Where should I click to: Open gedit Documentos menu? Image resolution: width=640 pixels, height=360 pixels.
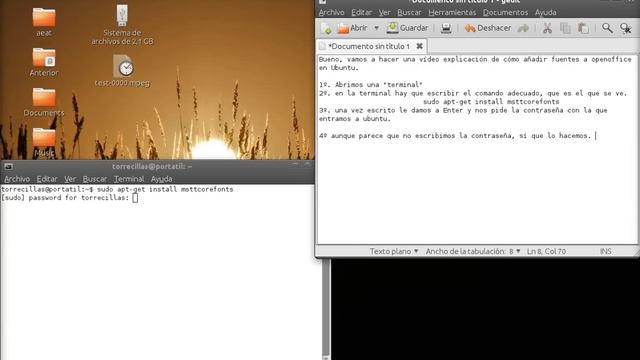coord(505,13)
